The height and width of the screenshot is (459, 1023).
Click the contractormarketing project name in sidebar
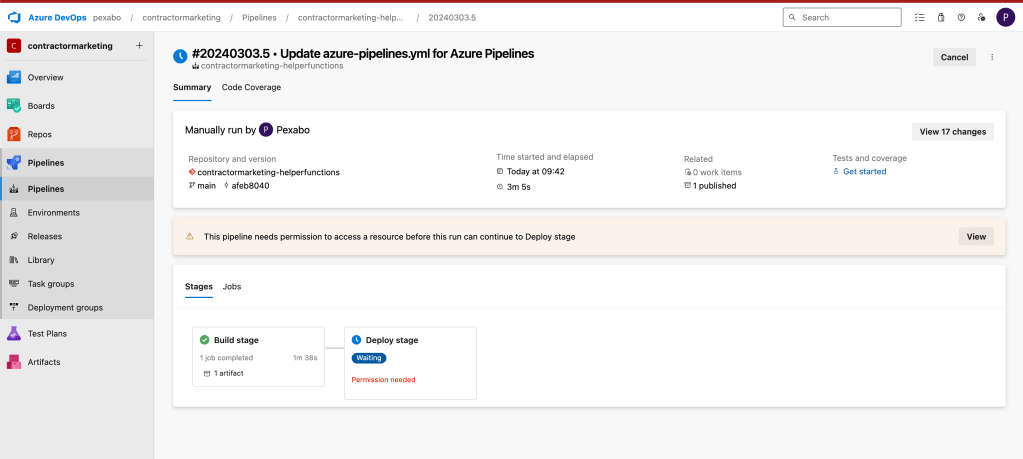(x=70, y=46)
